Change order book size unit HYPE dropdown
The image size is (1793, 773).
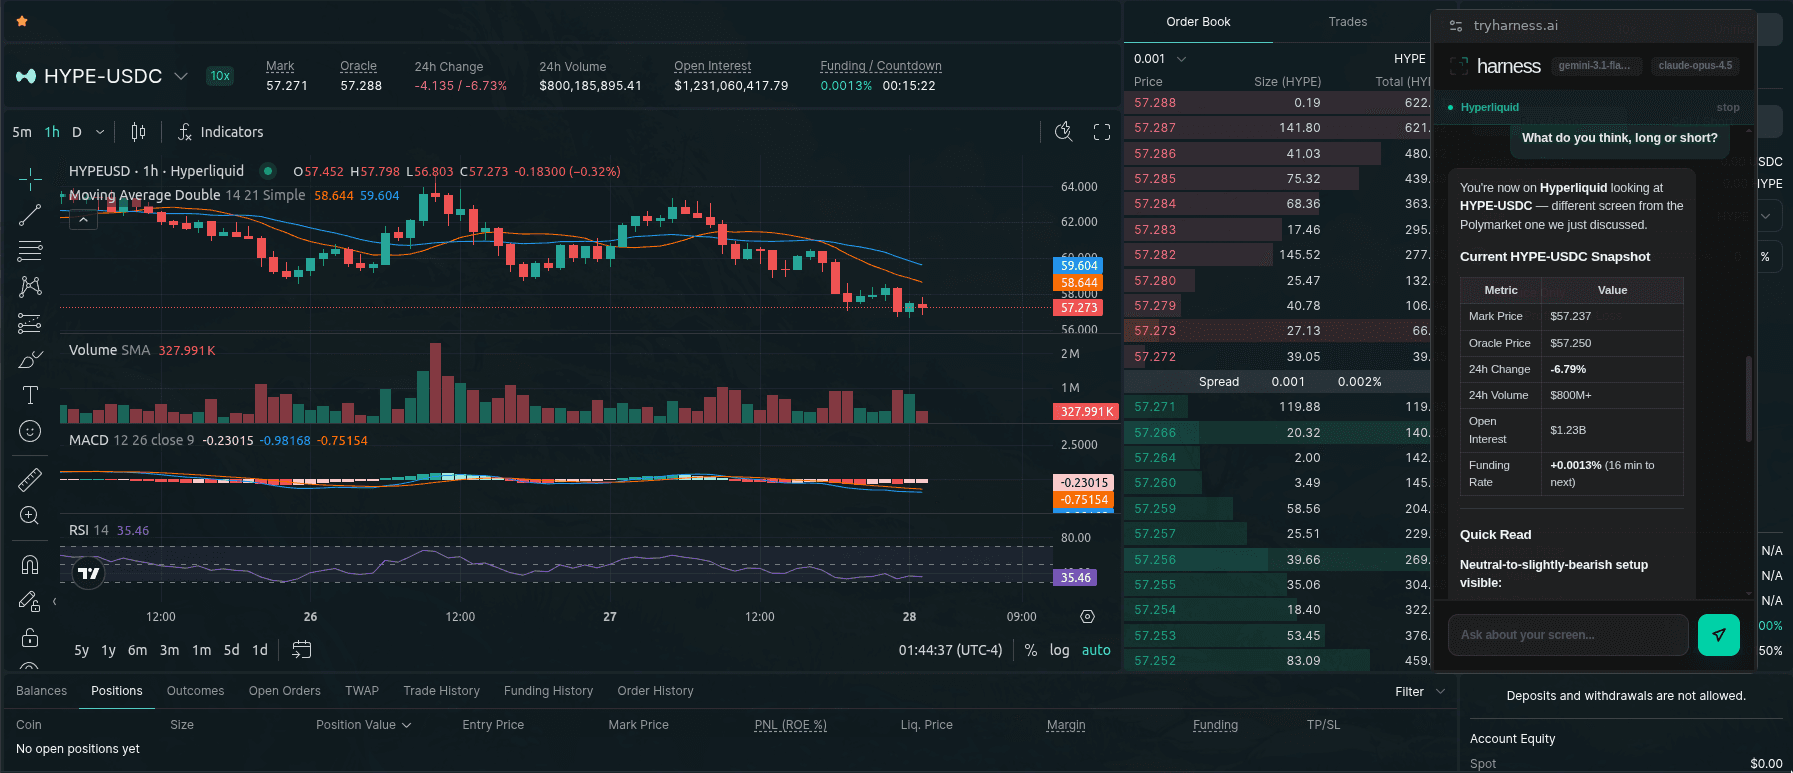[1410, 59]
